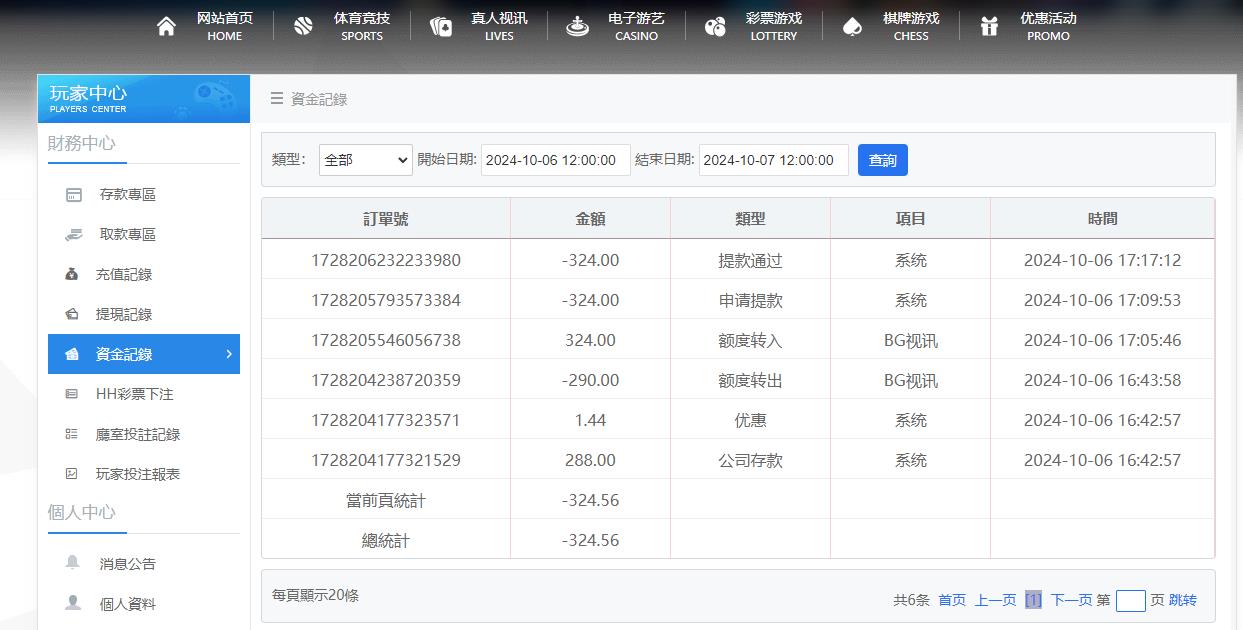The image size is (1243, 630).
Task: Click the page jump input before 跳转
Action: coord(1131,600)
